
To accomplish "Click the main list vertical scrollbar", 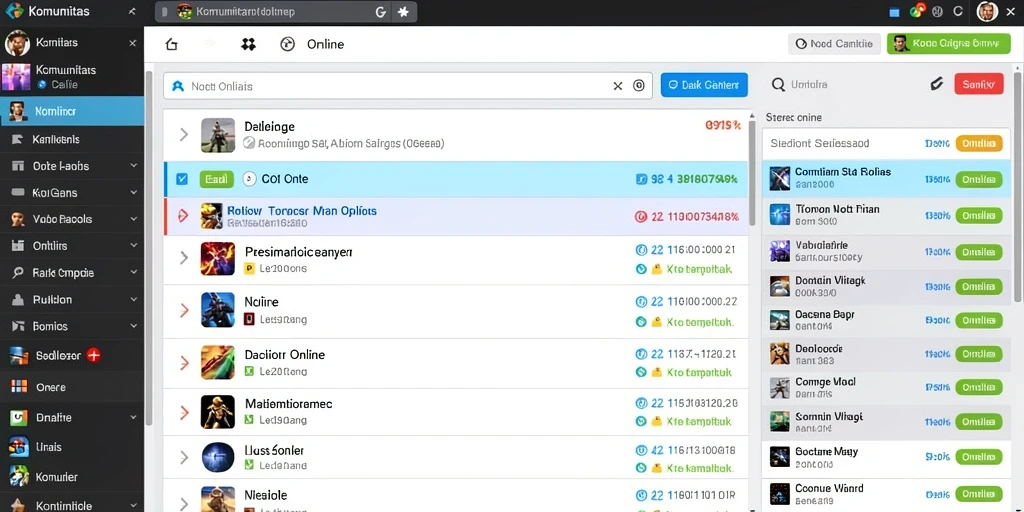I will point(752,170).
